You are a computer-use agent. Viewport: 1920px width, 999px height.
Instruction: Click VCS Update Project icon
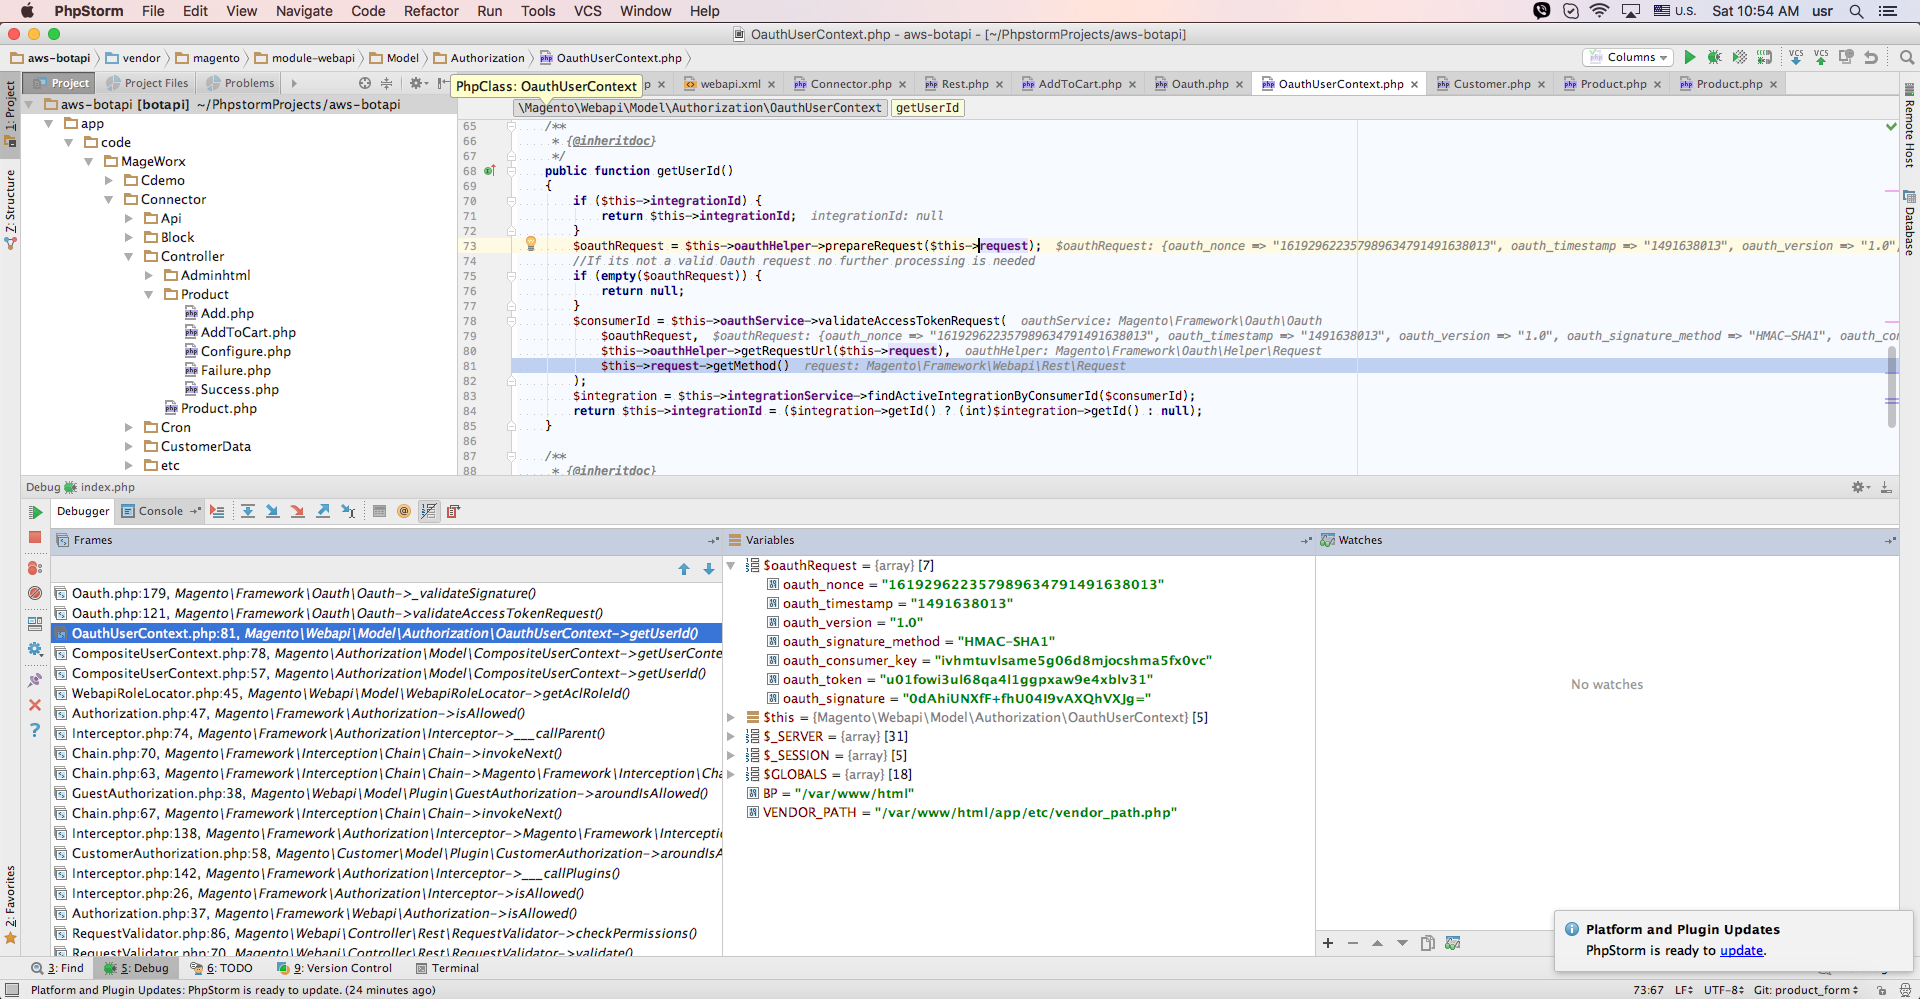[x=1796, y=57]
